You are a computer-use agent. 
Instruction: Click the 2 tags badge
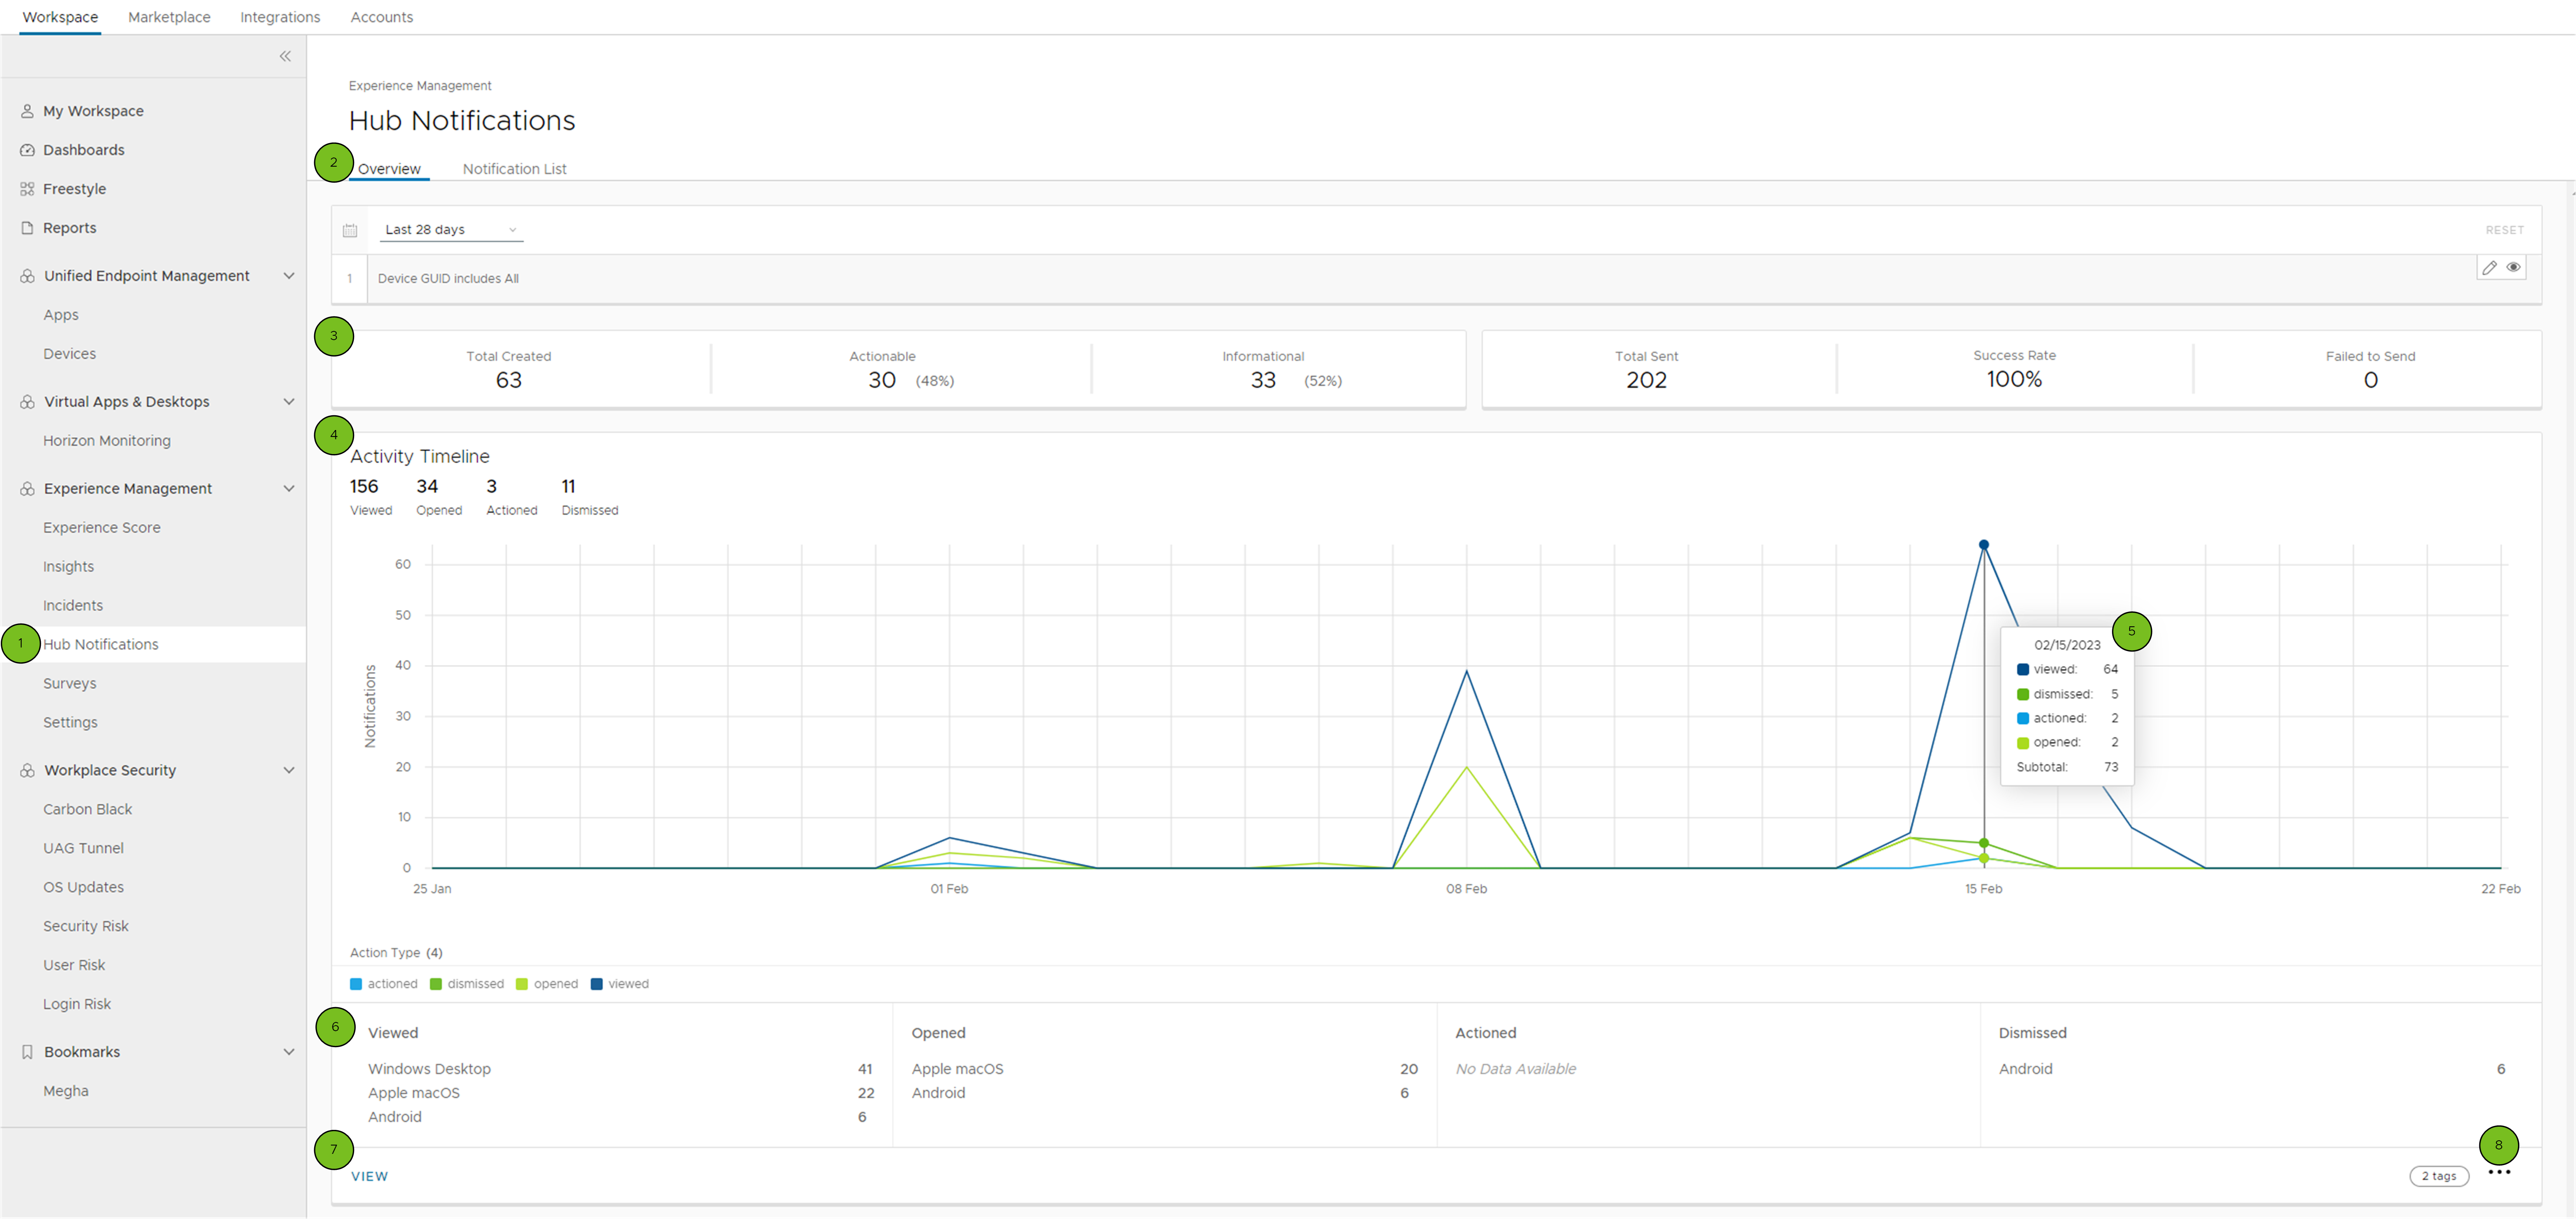tap(2438, 1176)
